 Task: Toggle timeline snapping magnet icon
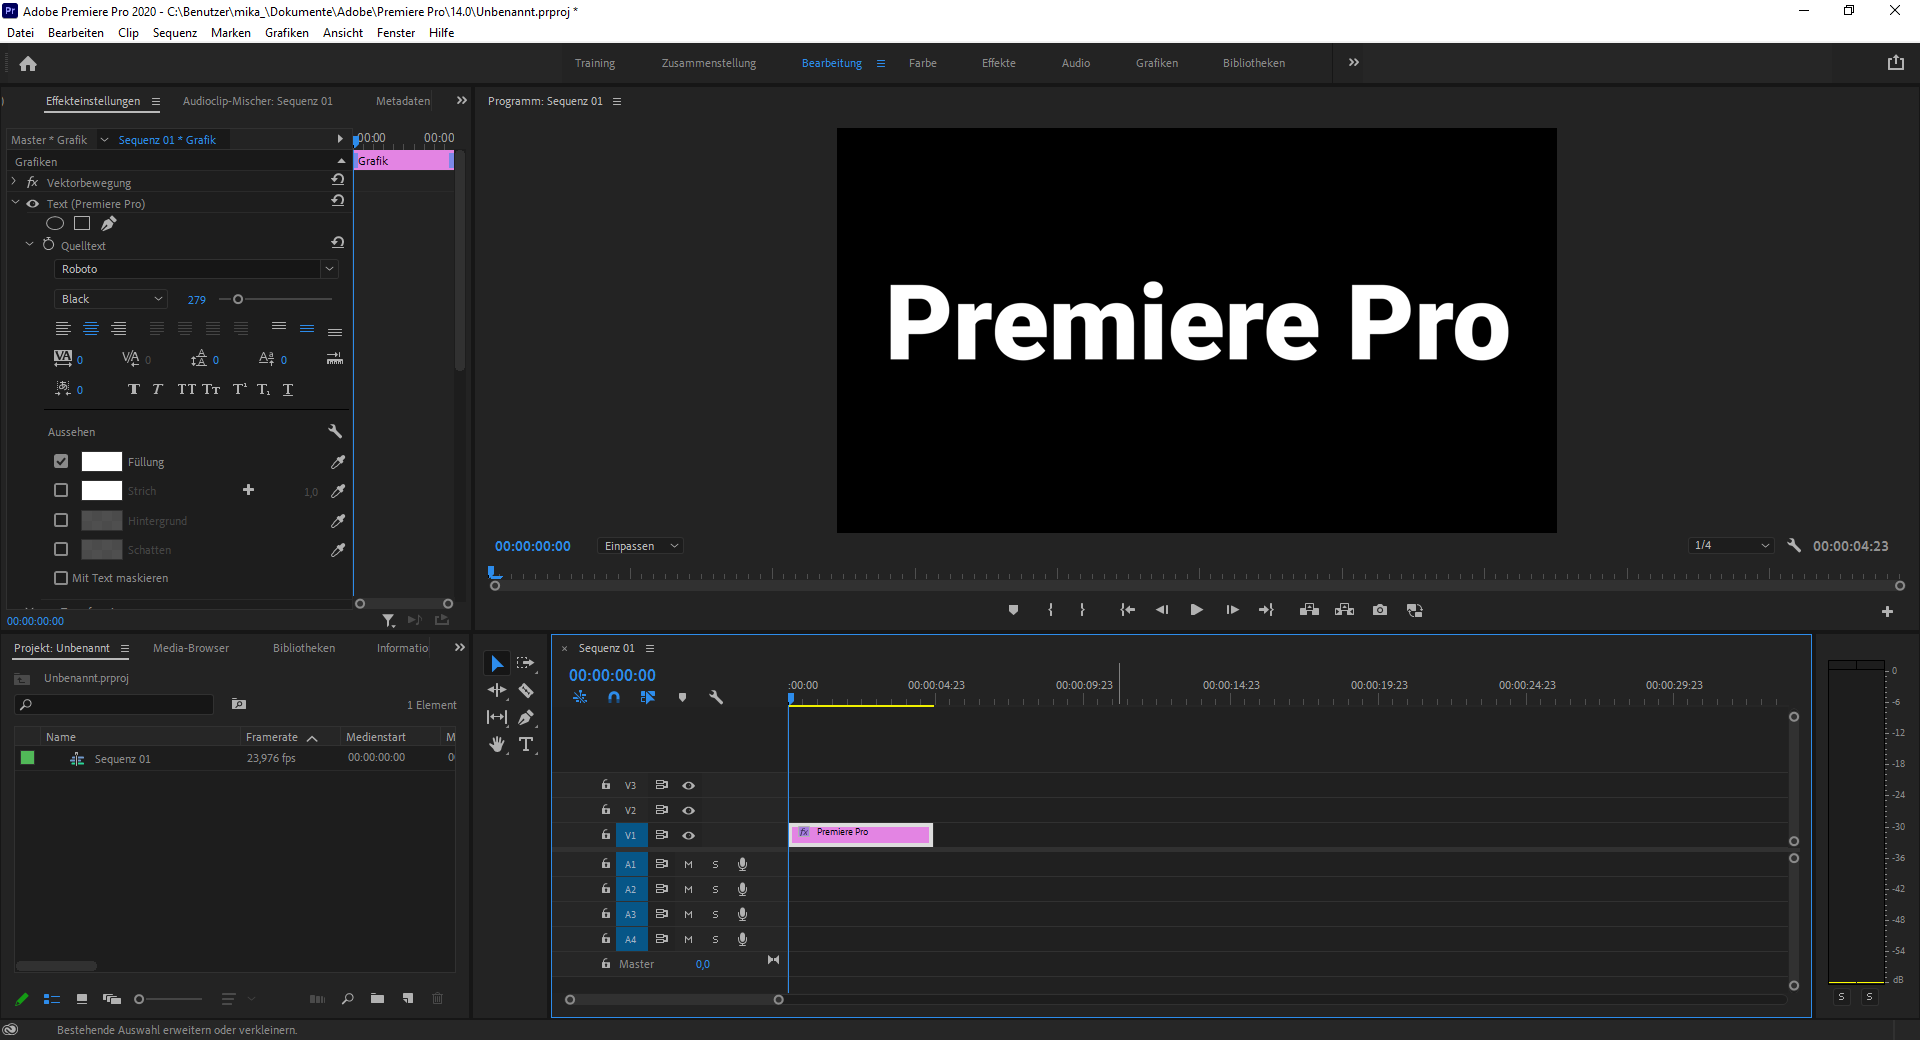614,698
